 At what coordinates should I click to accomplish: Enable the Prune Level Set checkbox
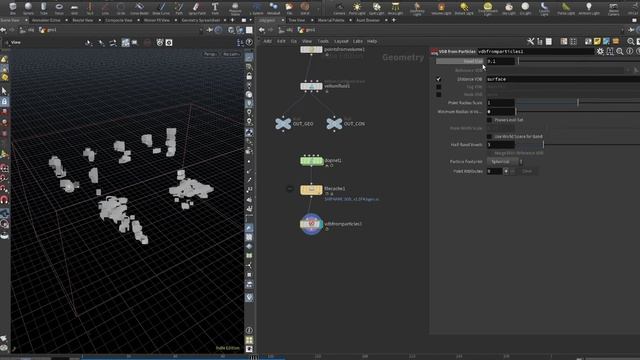pyautogui.click(x=489, y=120)
